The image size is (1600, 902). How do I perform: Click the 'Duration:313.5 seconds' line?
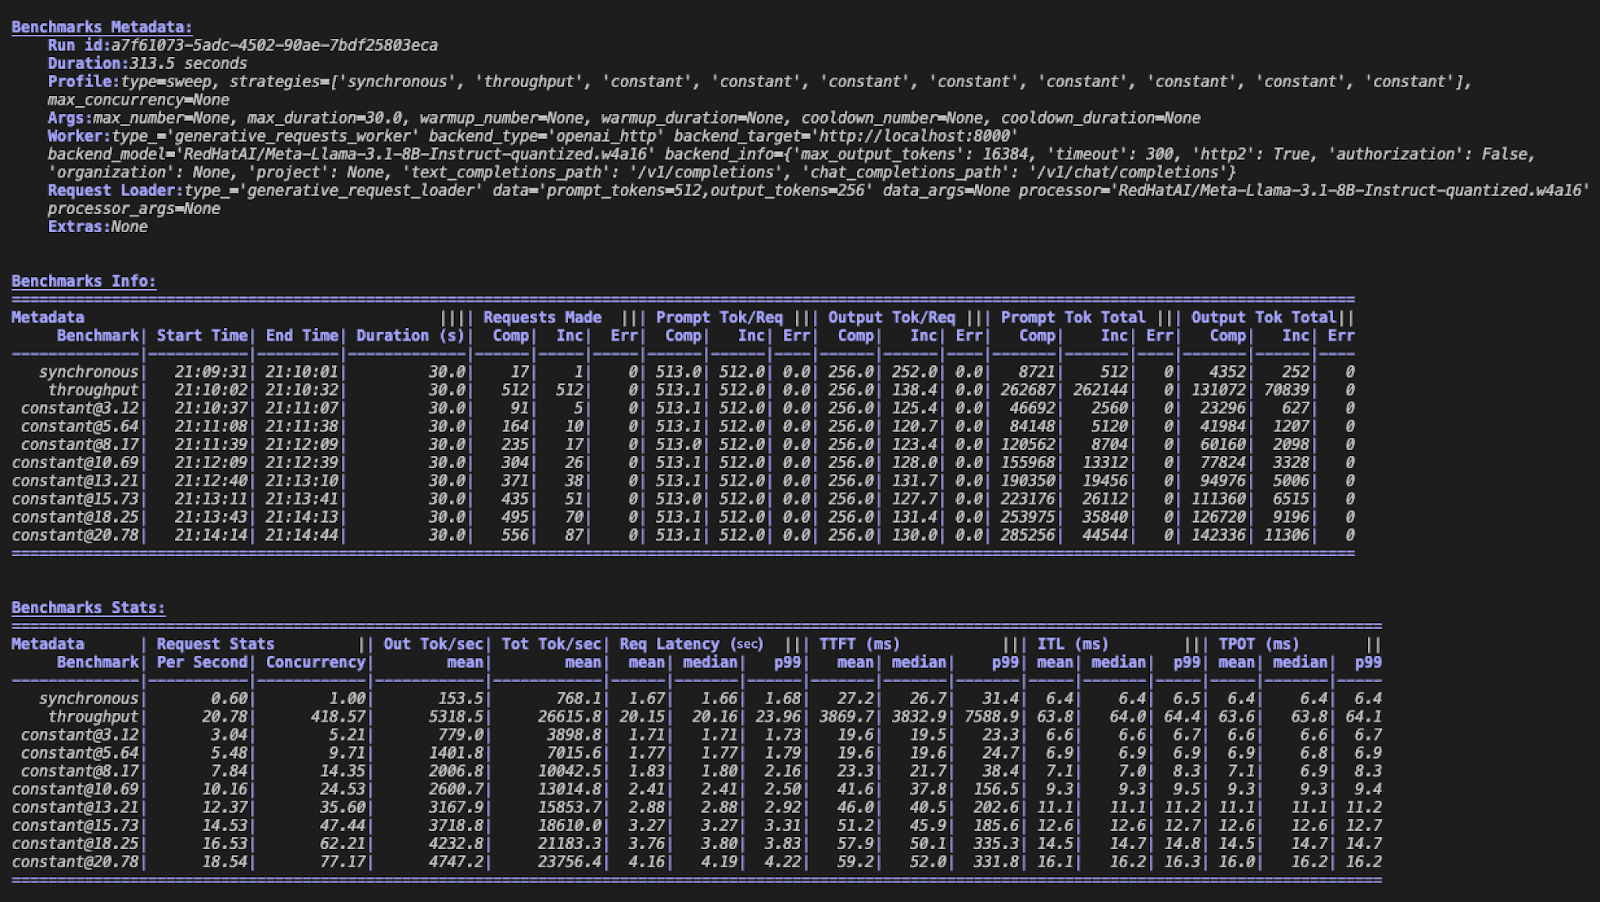[147, 63]
